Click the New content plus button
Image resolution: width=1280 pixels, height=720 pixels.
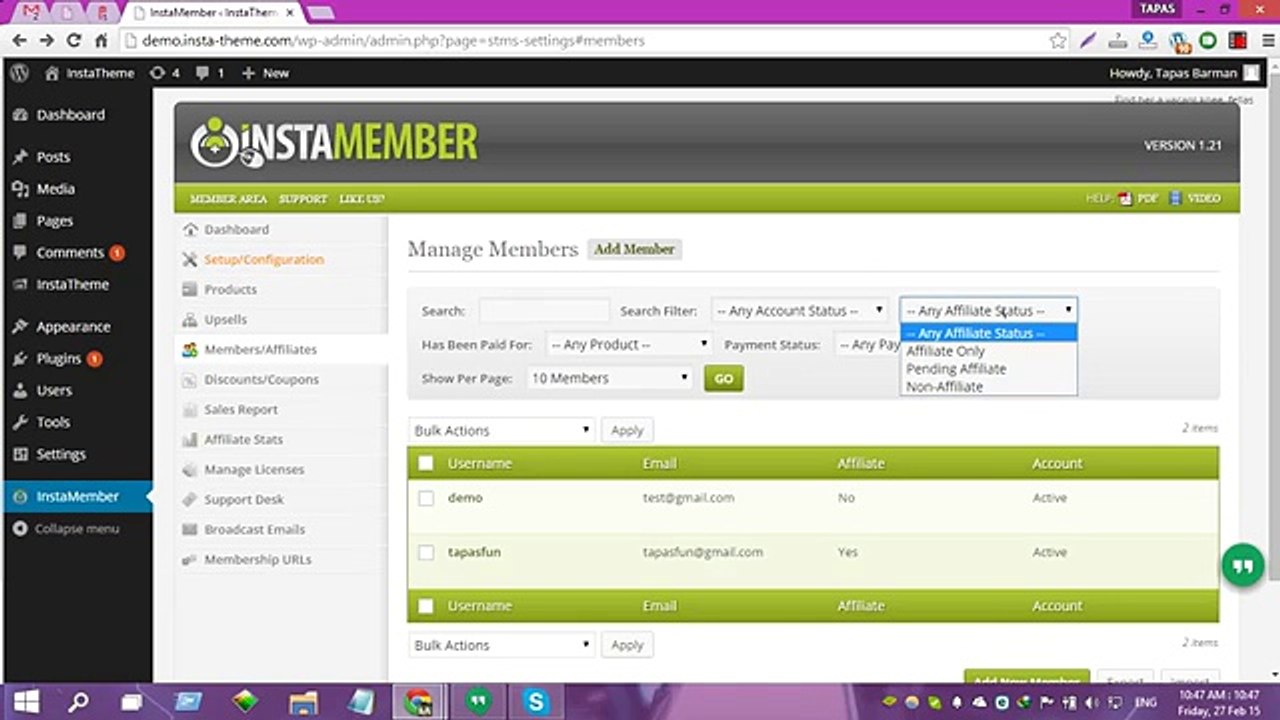pos(265,73)
